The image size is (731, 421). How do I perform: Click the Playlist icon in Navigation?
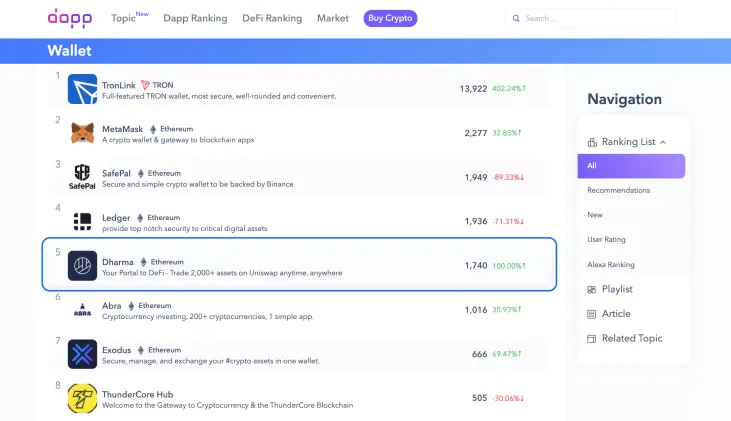(x=592, y=290)
